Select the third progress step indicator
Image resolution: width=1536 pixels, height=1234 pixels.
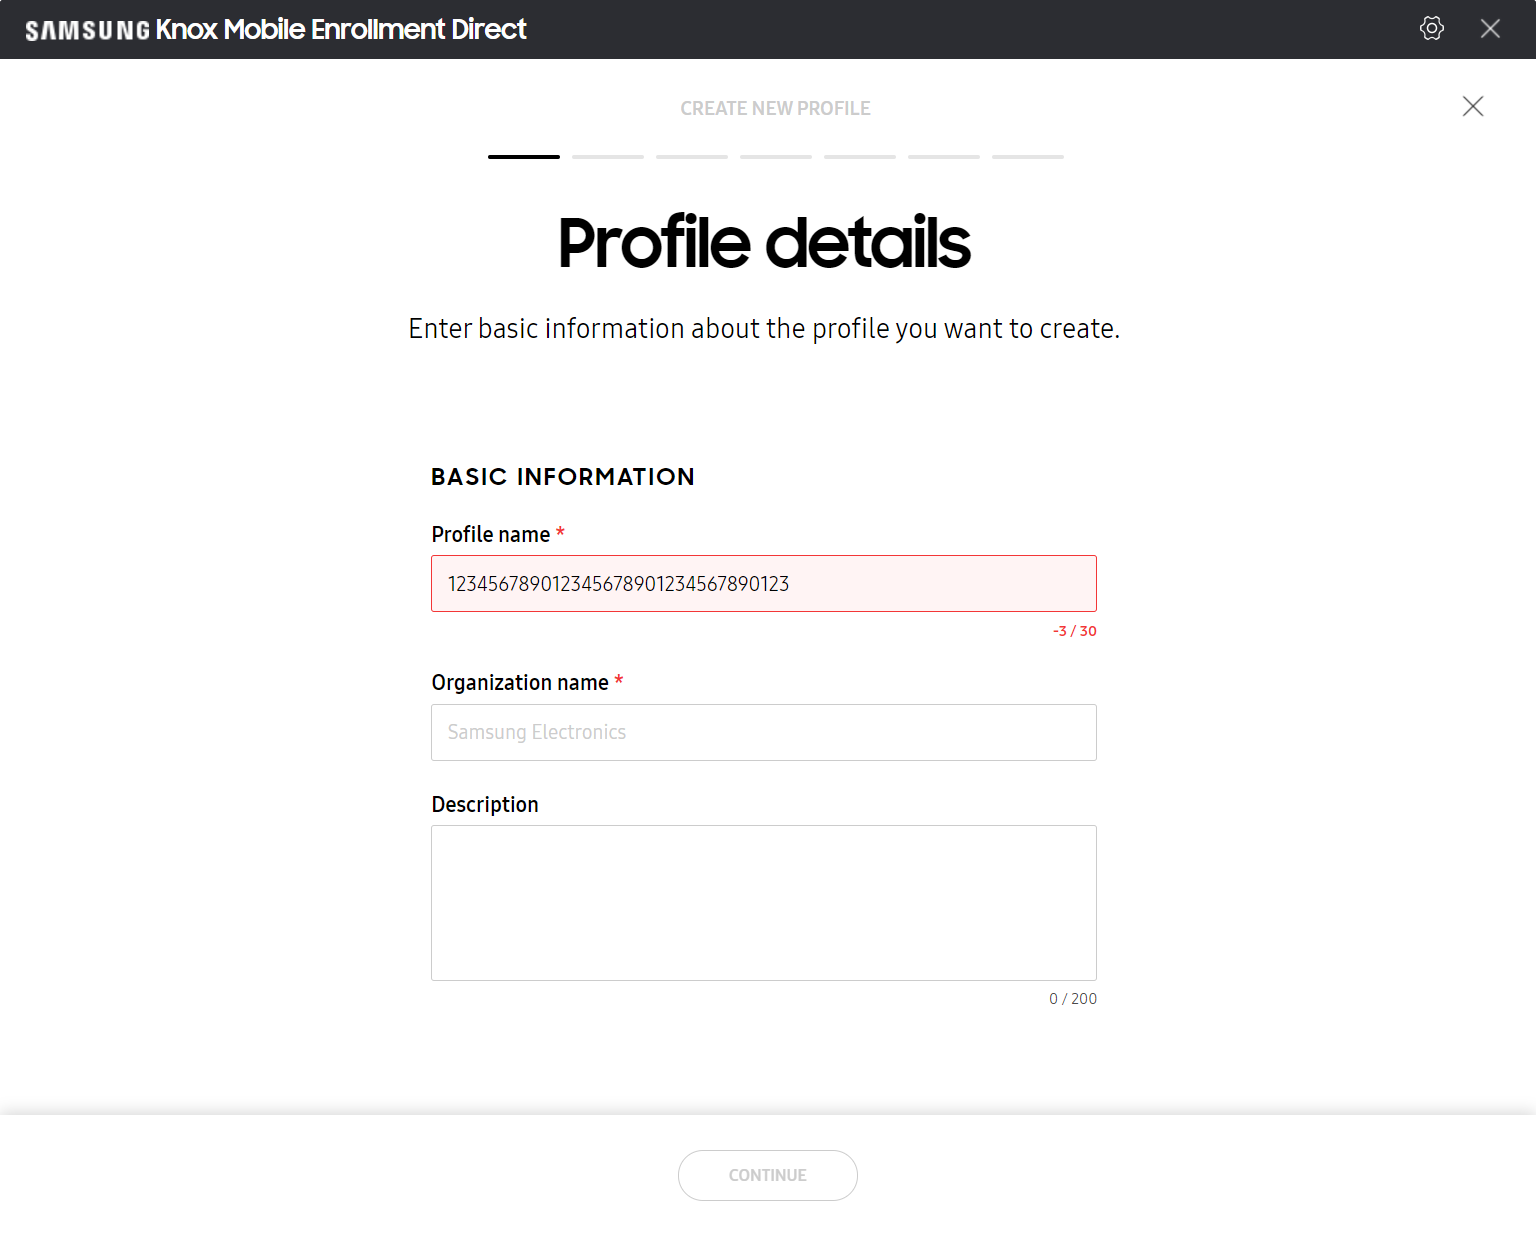[x=692, y=157]
